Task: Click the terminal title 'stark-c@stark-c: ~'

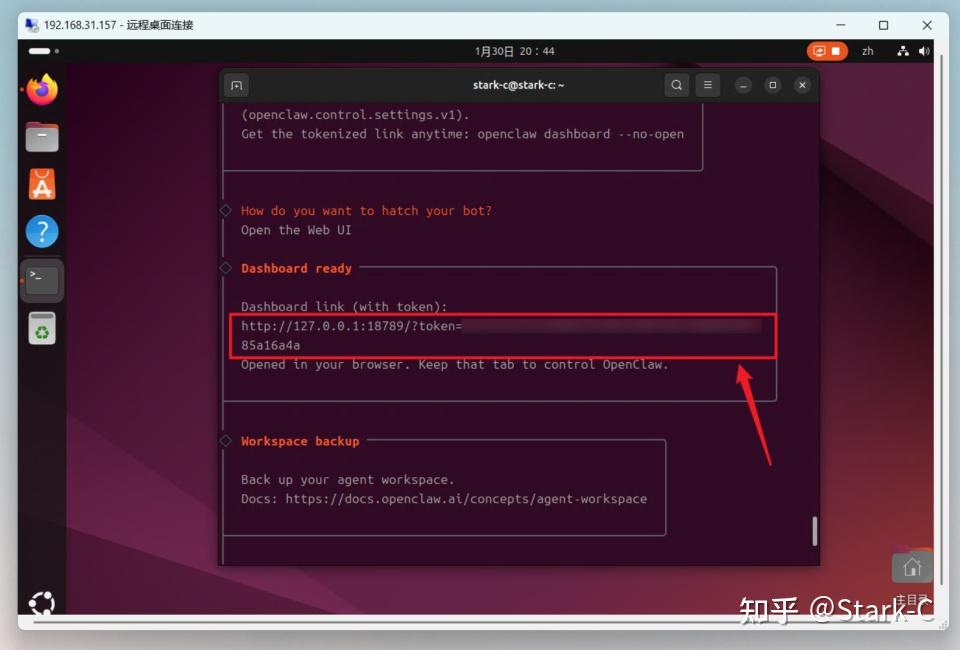Action: (518, 85)
